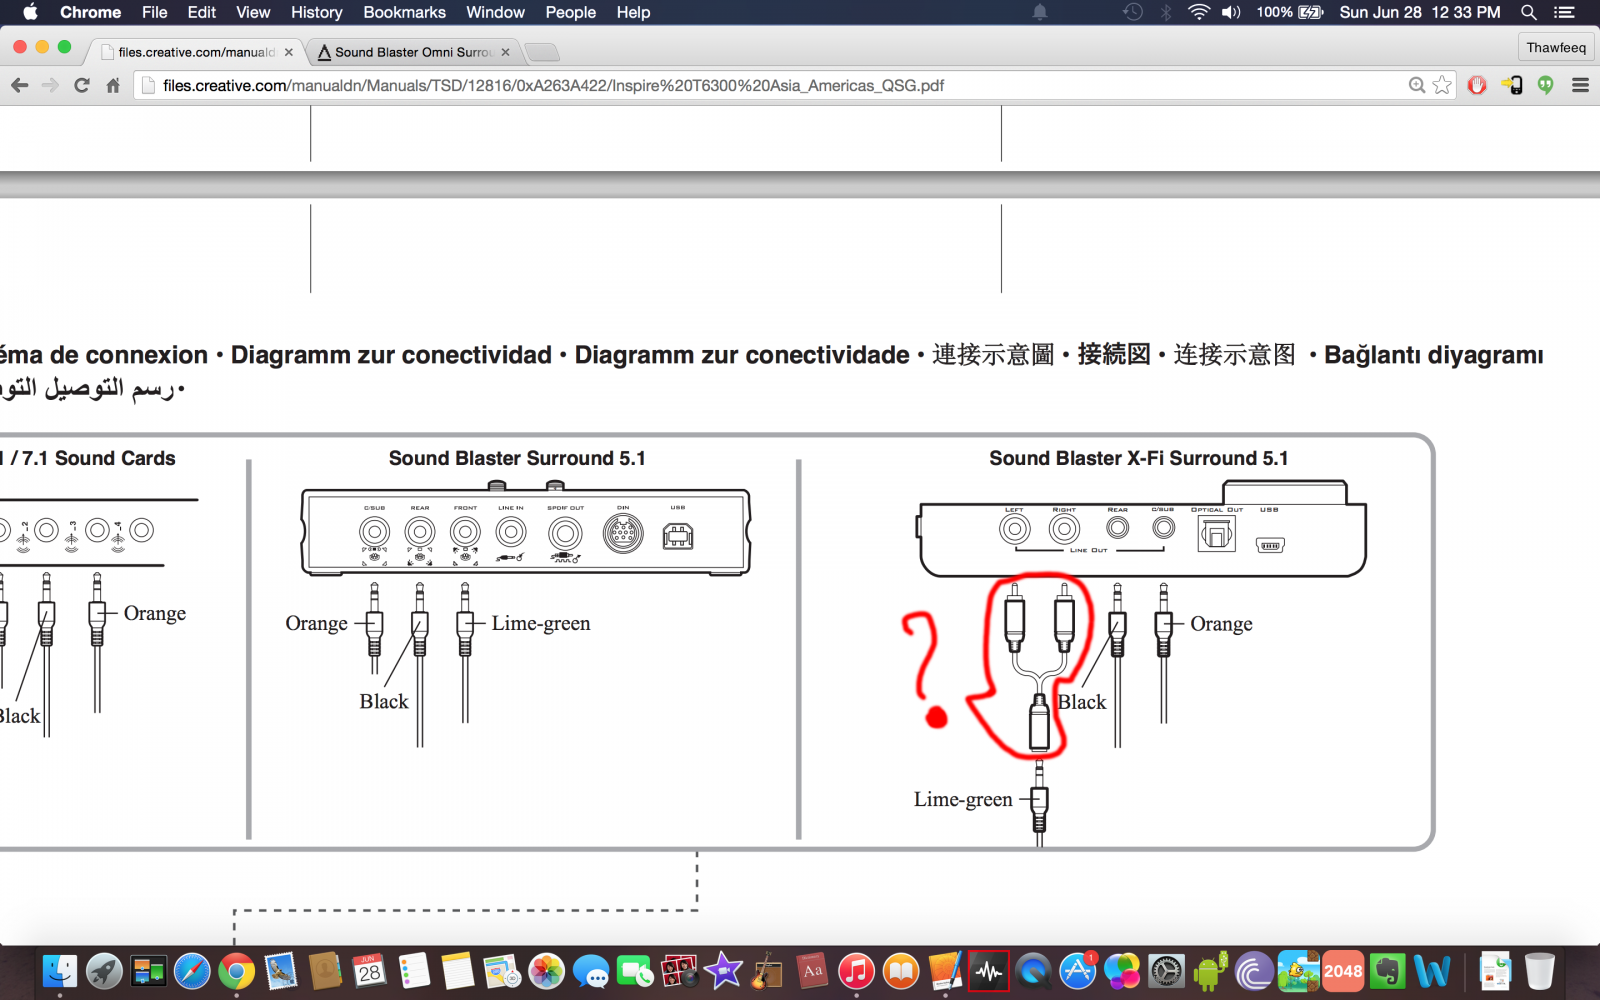
Task: Open Contacts book in Dock
Action: click(325, 971)
